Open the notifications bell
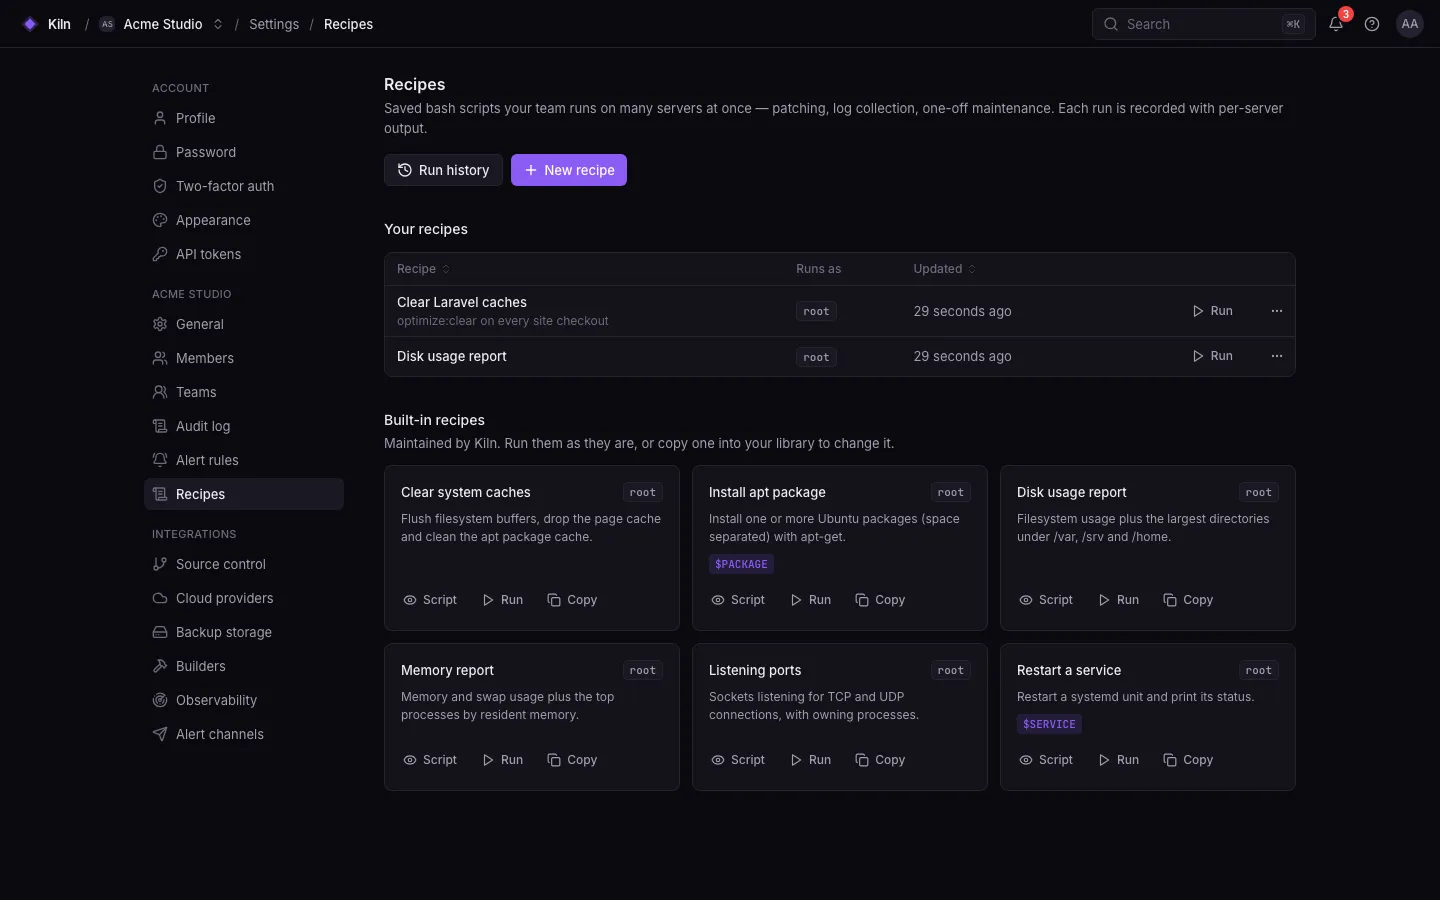The image size is (1440, 900). pos(1336,24)
